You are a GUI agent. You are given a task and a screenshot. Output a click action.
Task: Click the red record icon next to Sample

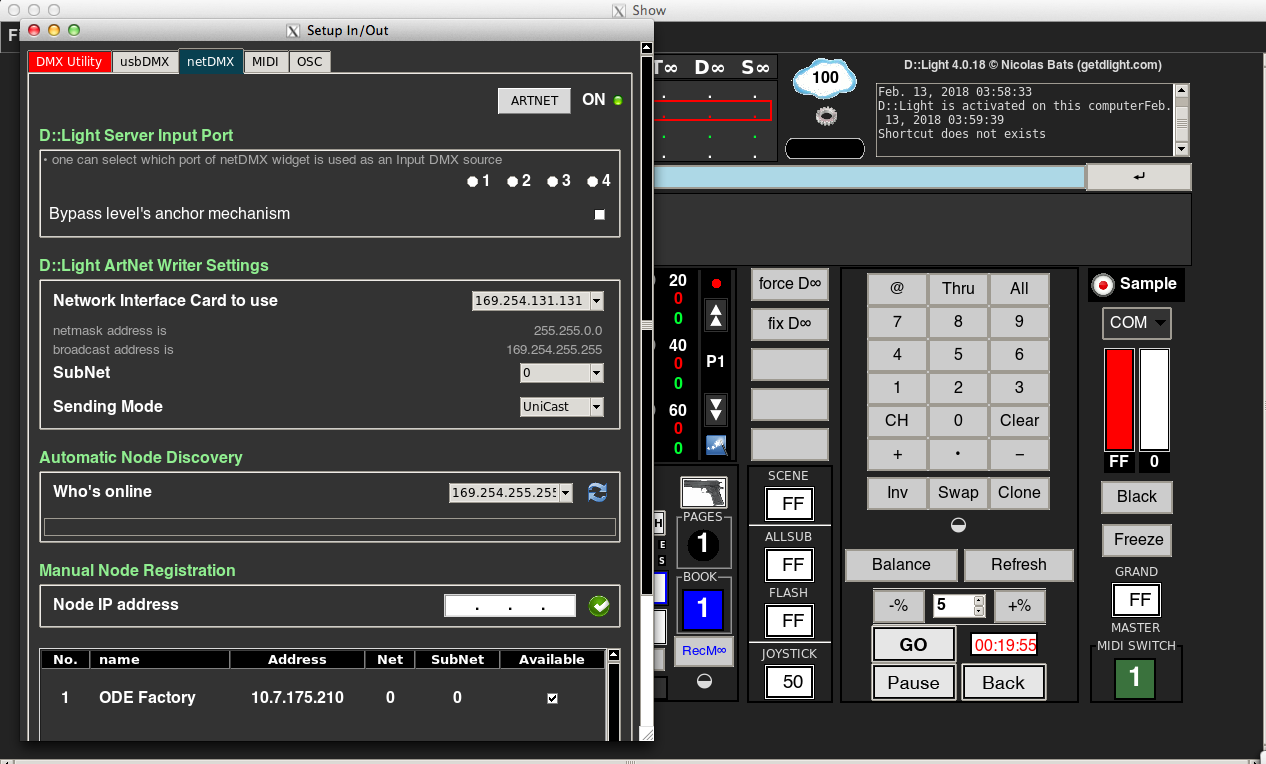point(1103,285)
